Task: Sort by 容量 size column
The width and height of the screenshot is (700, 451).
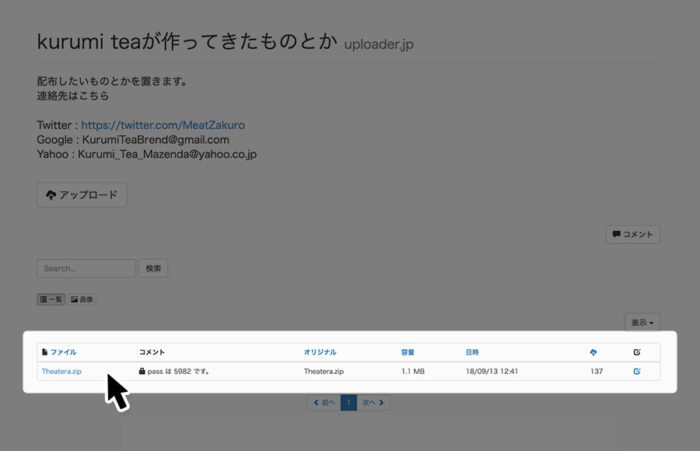Action: (408, 352)
